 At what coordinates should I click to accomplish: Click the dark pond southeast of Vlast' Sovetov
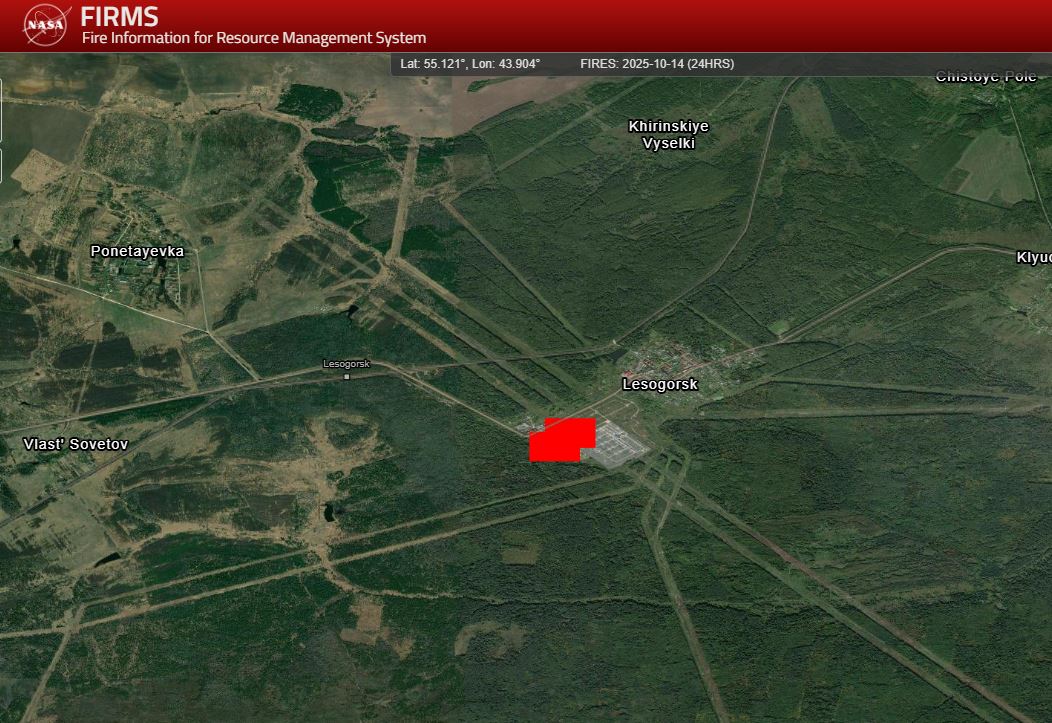point(328,514)
